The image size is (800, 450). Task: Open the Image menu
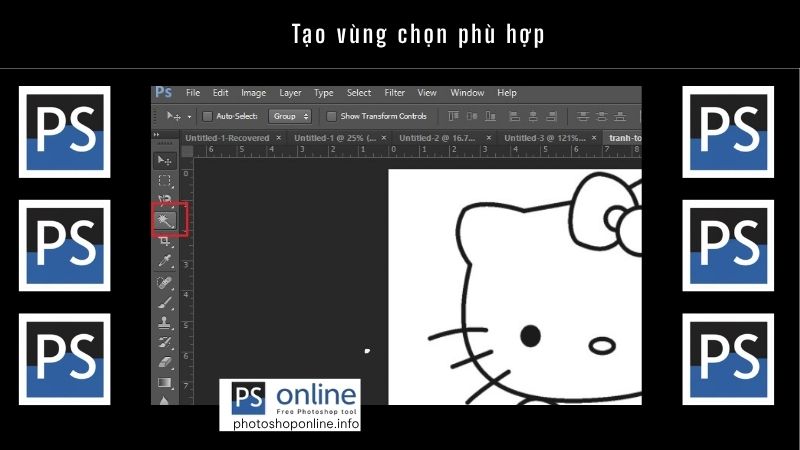pos(254,93)
